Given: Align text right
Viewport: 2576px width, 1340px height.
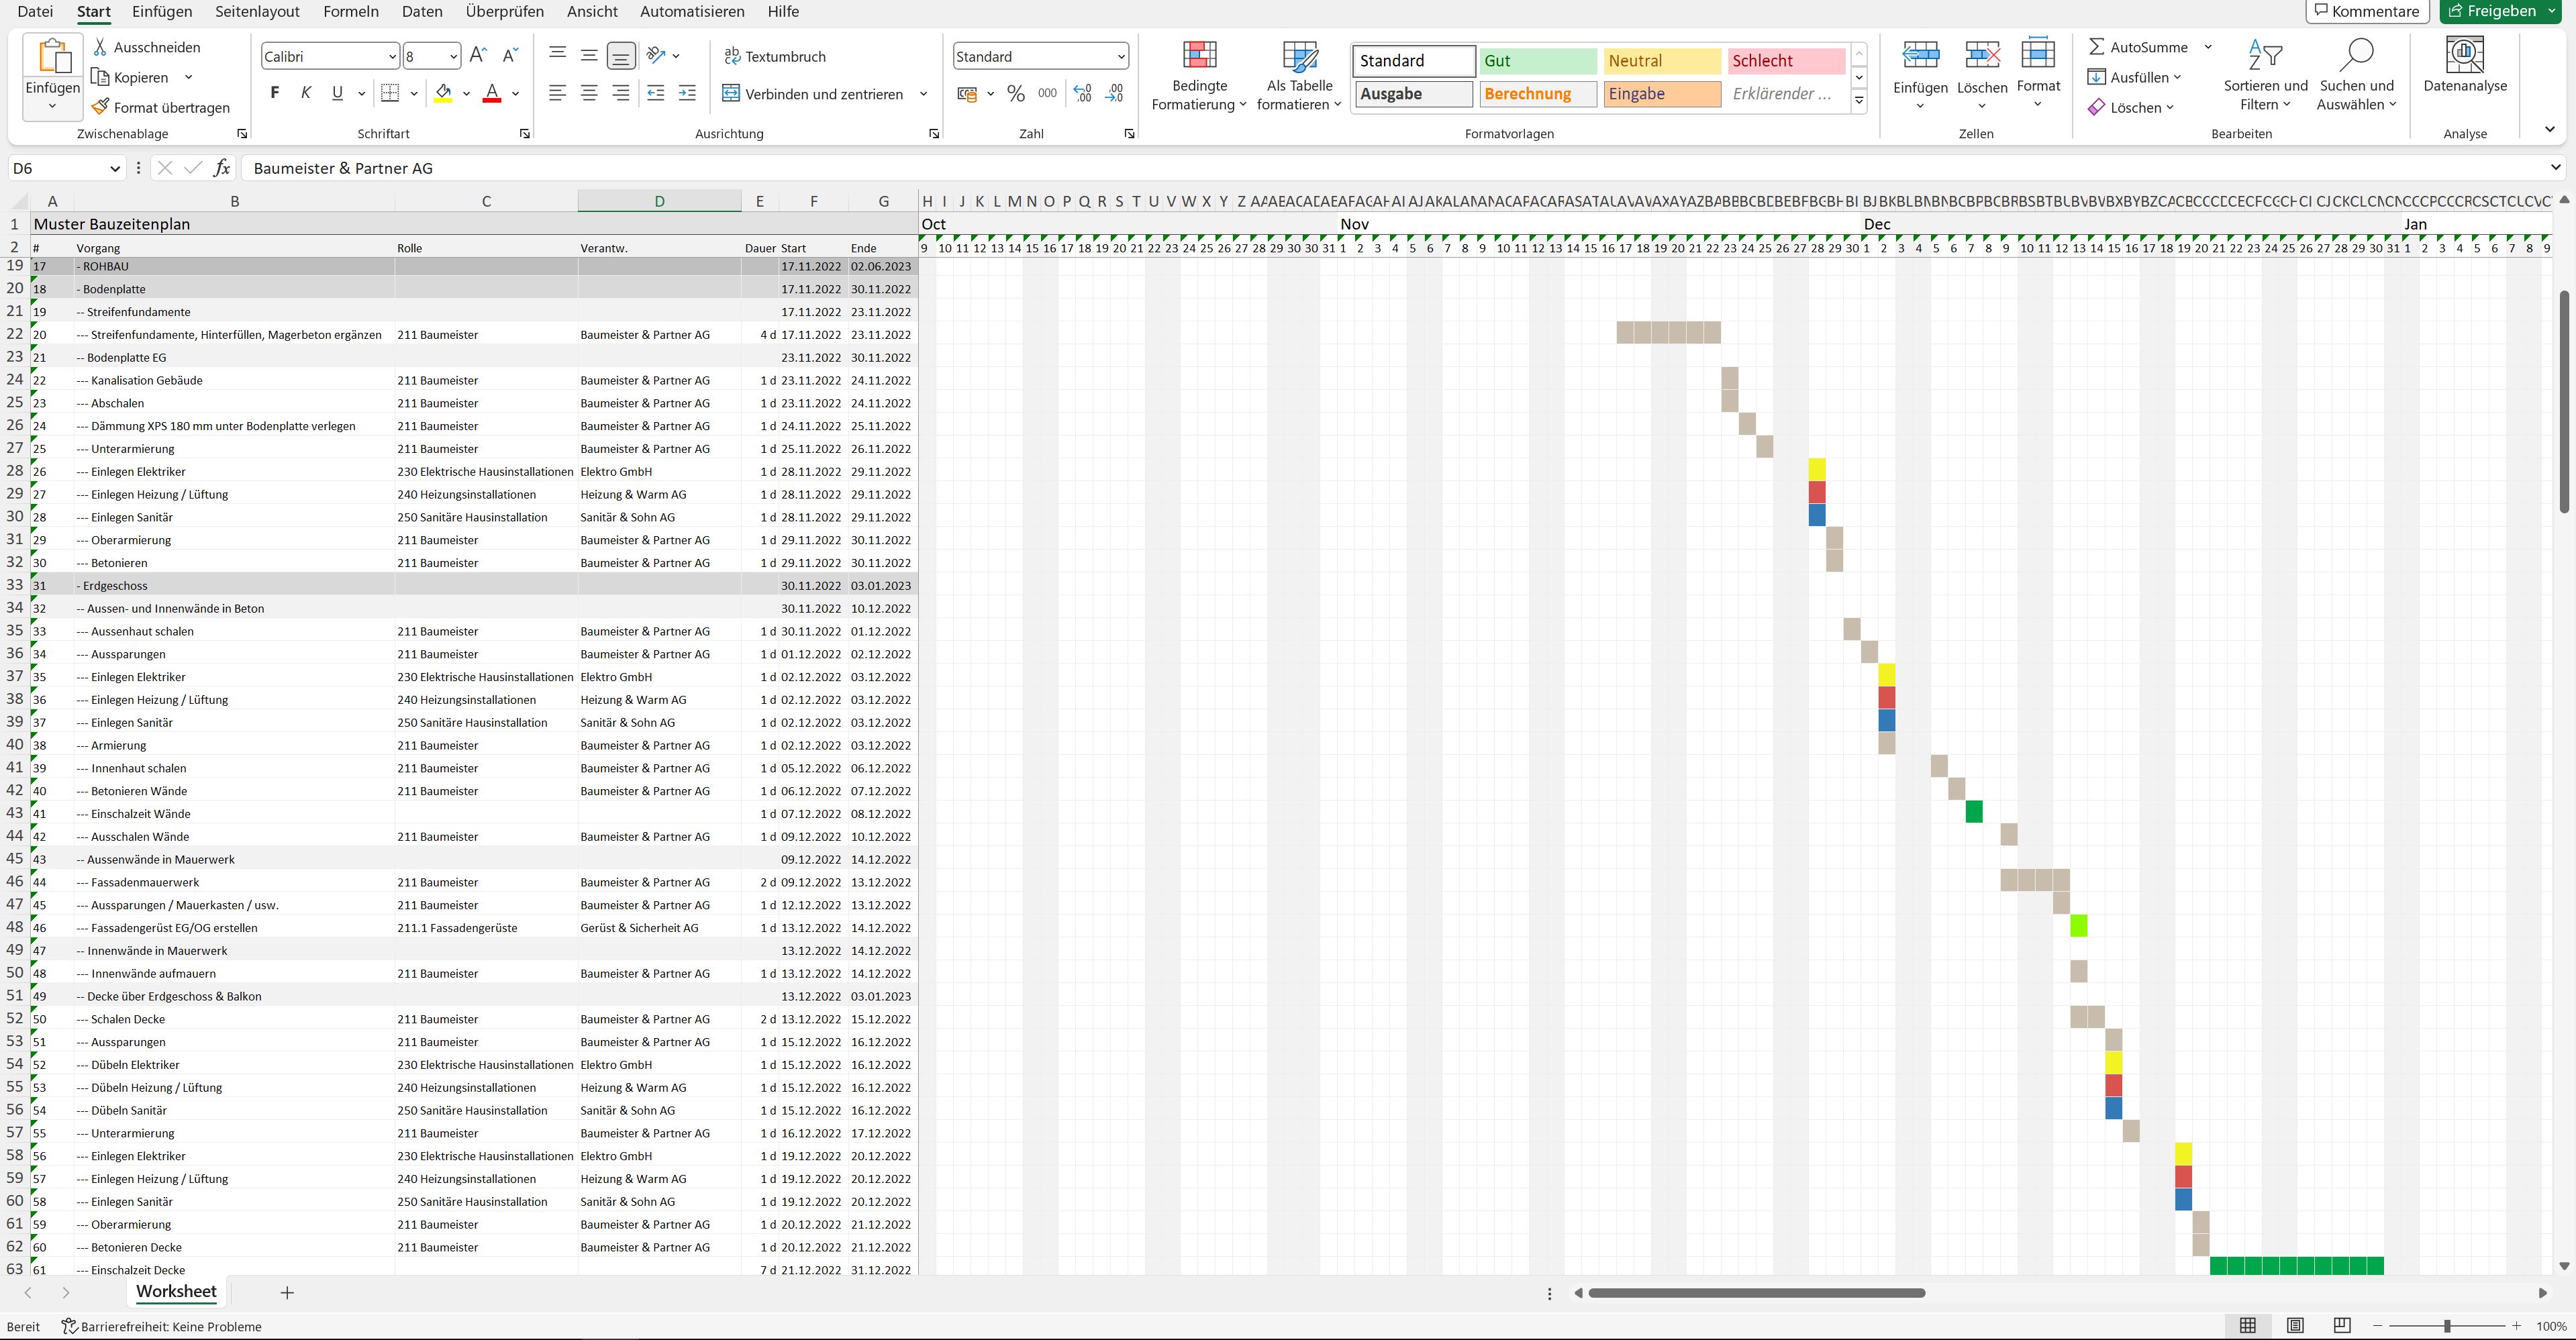Looking at the screenshot, I should click(x=621, y=93).
